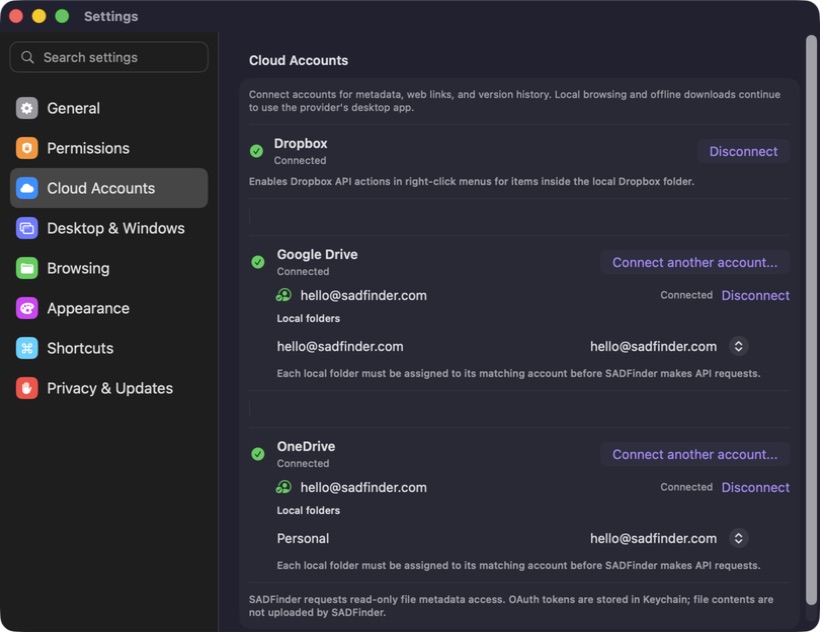Click the green checkmark beside OneDrive
Viewport: 820px width, 632px height.
click(258, 454)
